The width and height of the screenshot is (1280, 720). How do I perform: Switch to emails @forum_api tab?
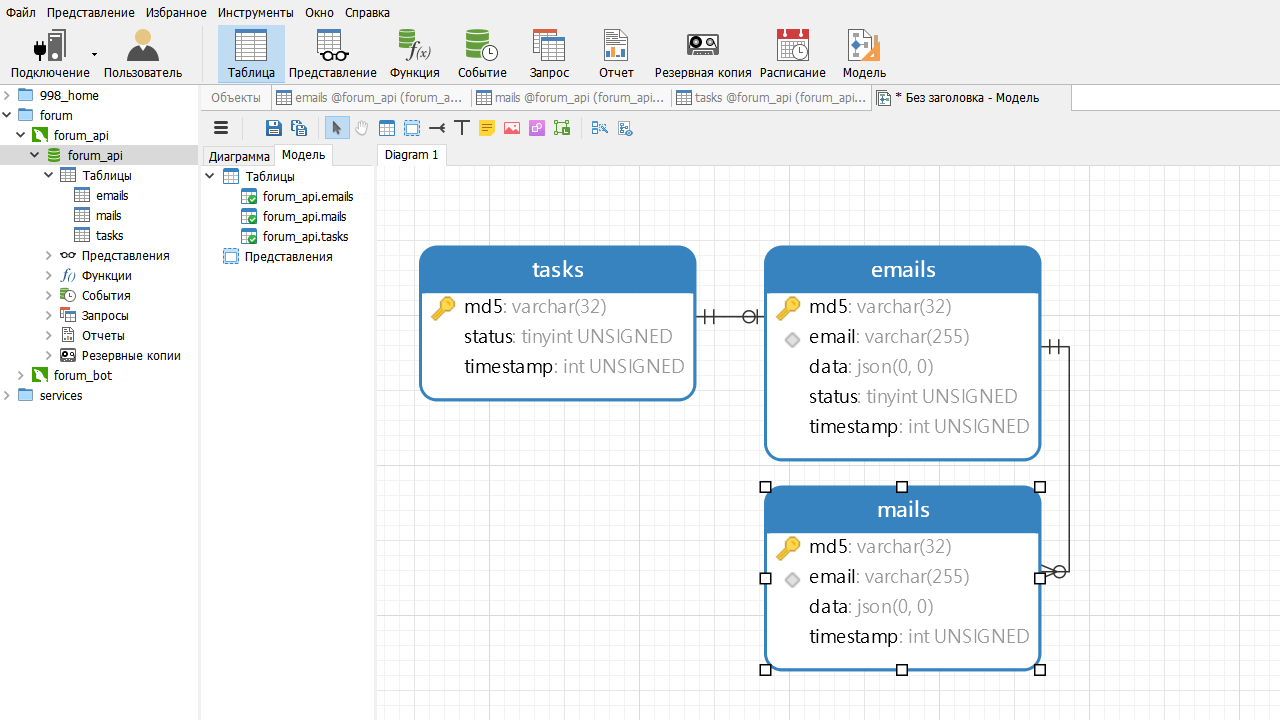[x=371, y=97]
